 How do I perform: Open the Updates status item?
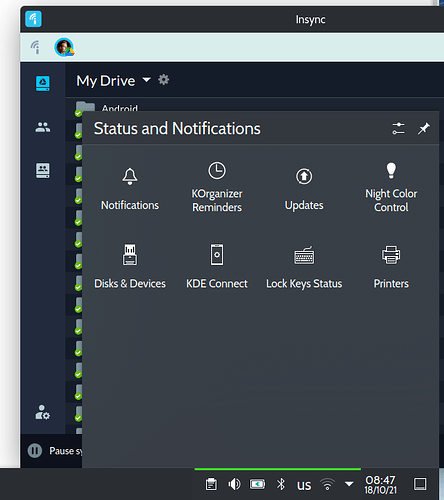pyautogui.click(x=304, y=189)
